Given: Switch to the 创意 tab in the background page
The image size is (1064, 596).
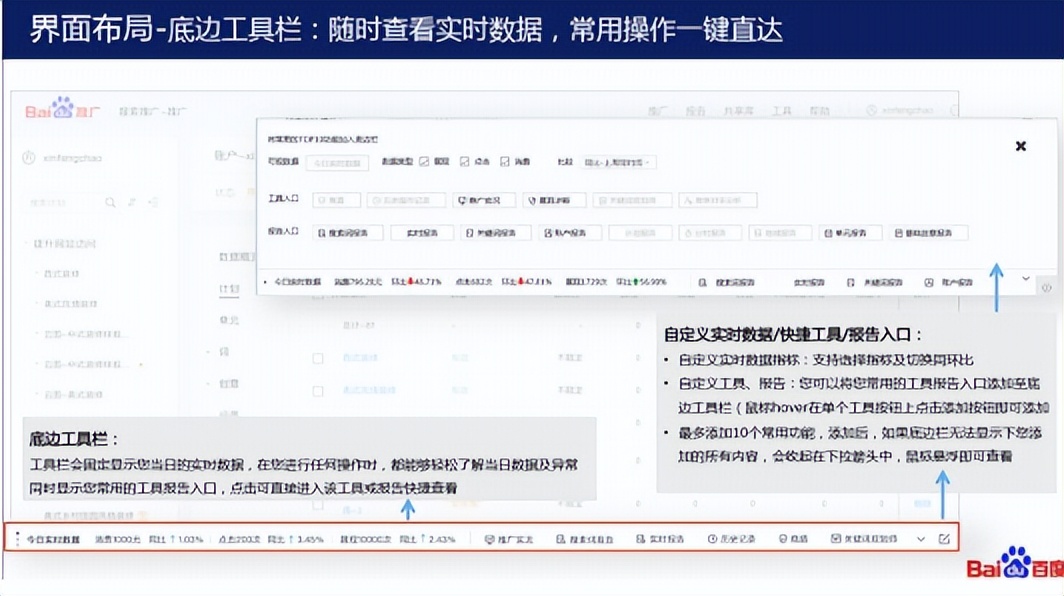Looking at the screenshot, I should pos(229,384).
